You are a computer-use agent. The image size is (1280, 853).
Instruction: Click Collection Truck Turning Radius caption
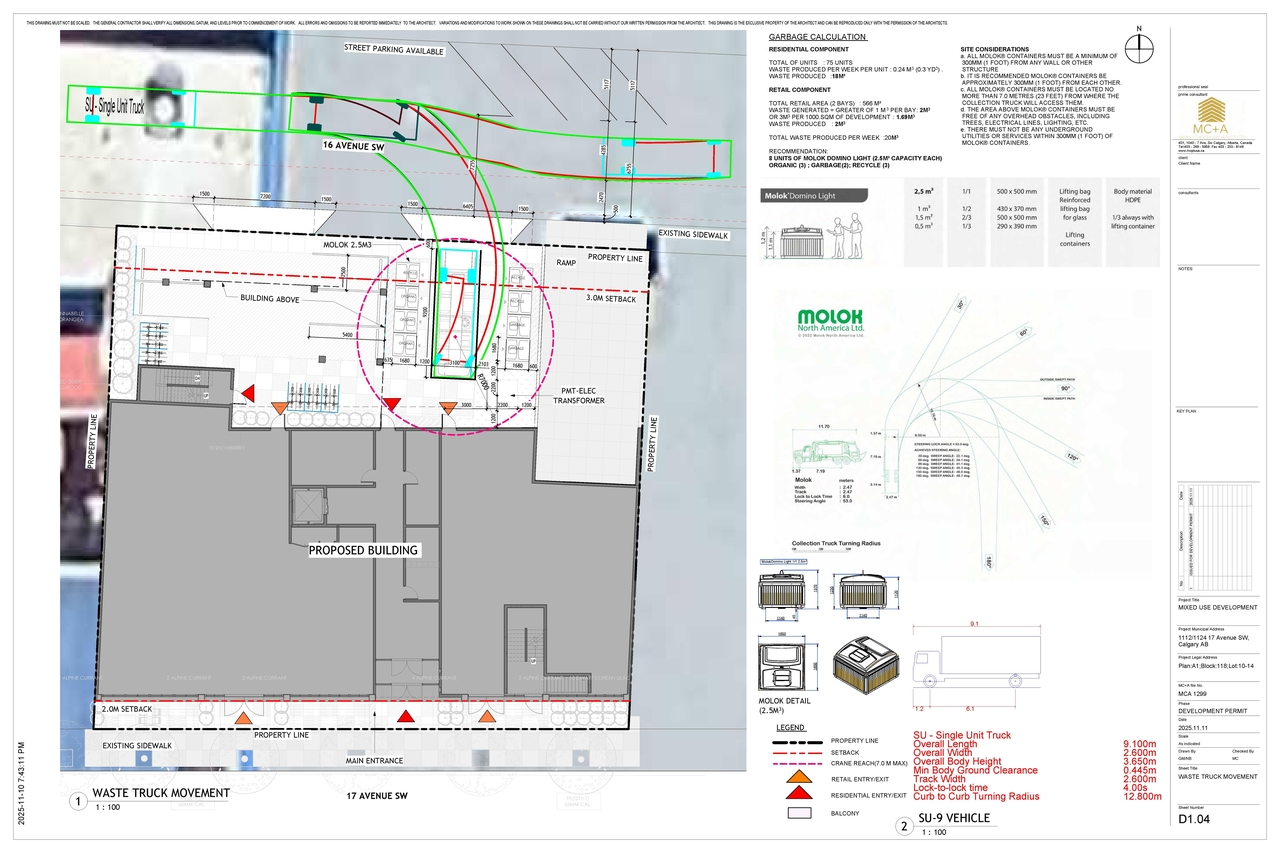click(836, 543)
